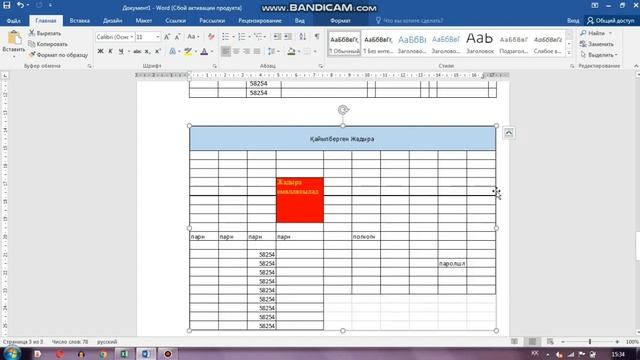The width and height of the screenshot is (640, 360).
Task: Open Word from Windows taskbar
Action: click(145, 354)
